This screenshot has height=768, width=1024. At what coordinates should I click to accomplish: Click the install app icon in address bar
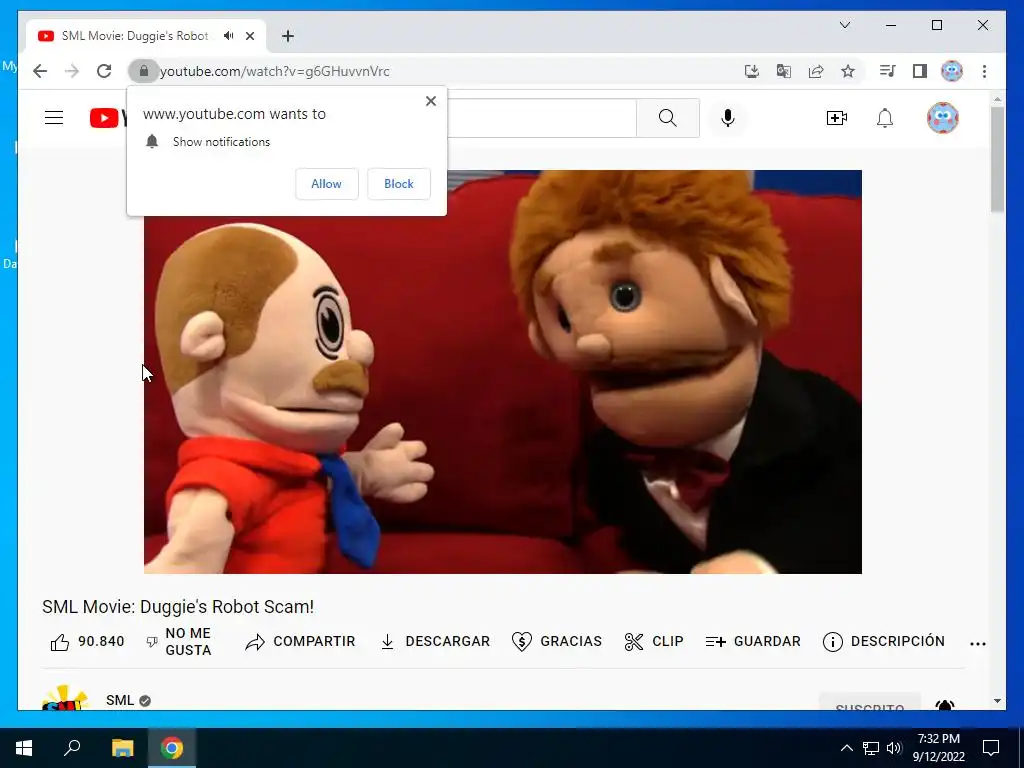click(752, 71)
